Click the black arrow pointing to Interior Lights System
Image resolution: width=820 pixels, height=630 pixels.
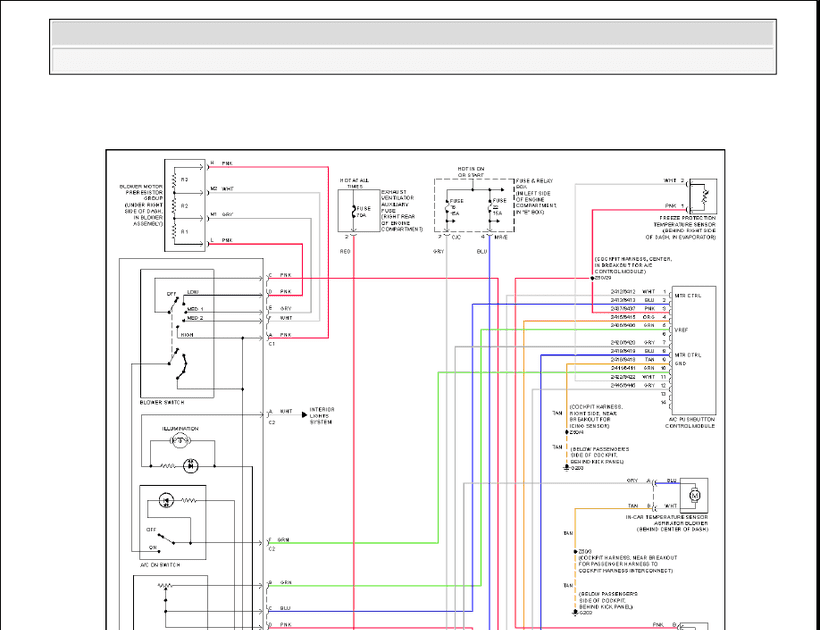click(304, 415)
